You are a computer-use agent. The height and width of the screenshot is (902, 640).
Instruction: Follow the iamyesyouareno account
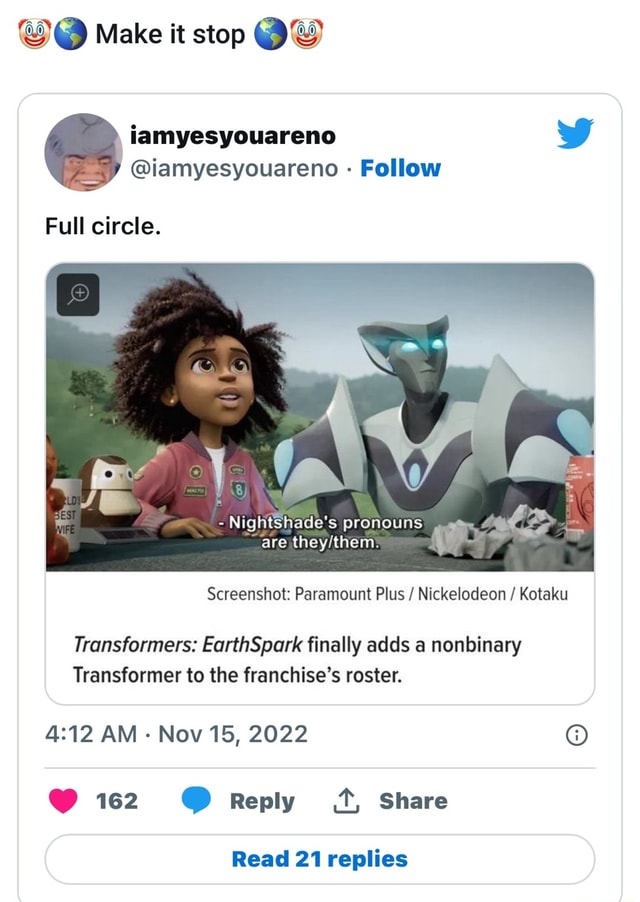(402, 168)
